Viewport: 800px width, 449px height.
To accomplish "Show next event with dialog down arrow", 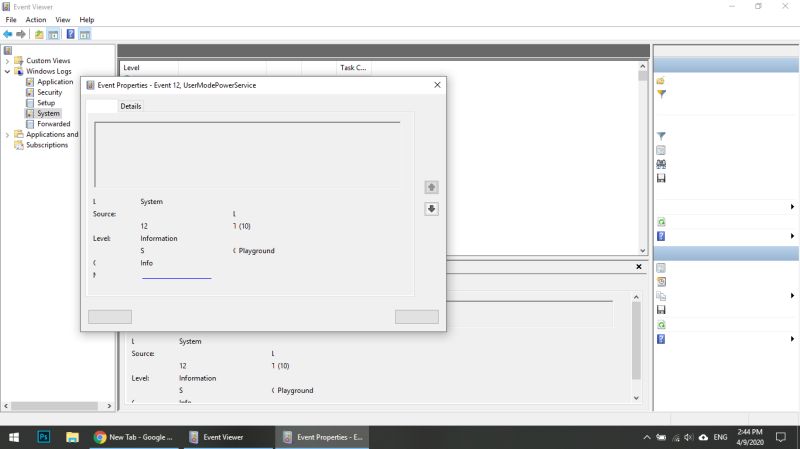I will (431, 209).
